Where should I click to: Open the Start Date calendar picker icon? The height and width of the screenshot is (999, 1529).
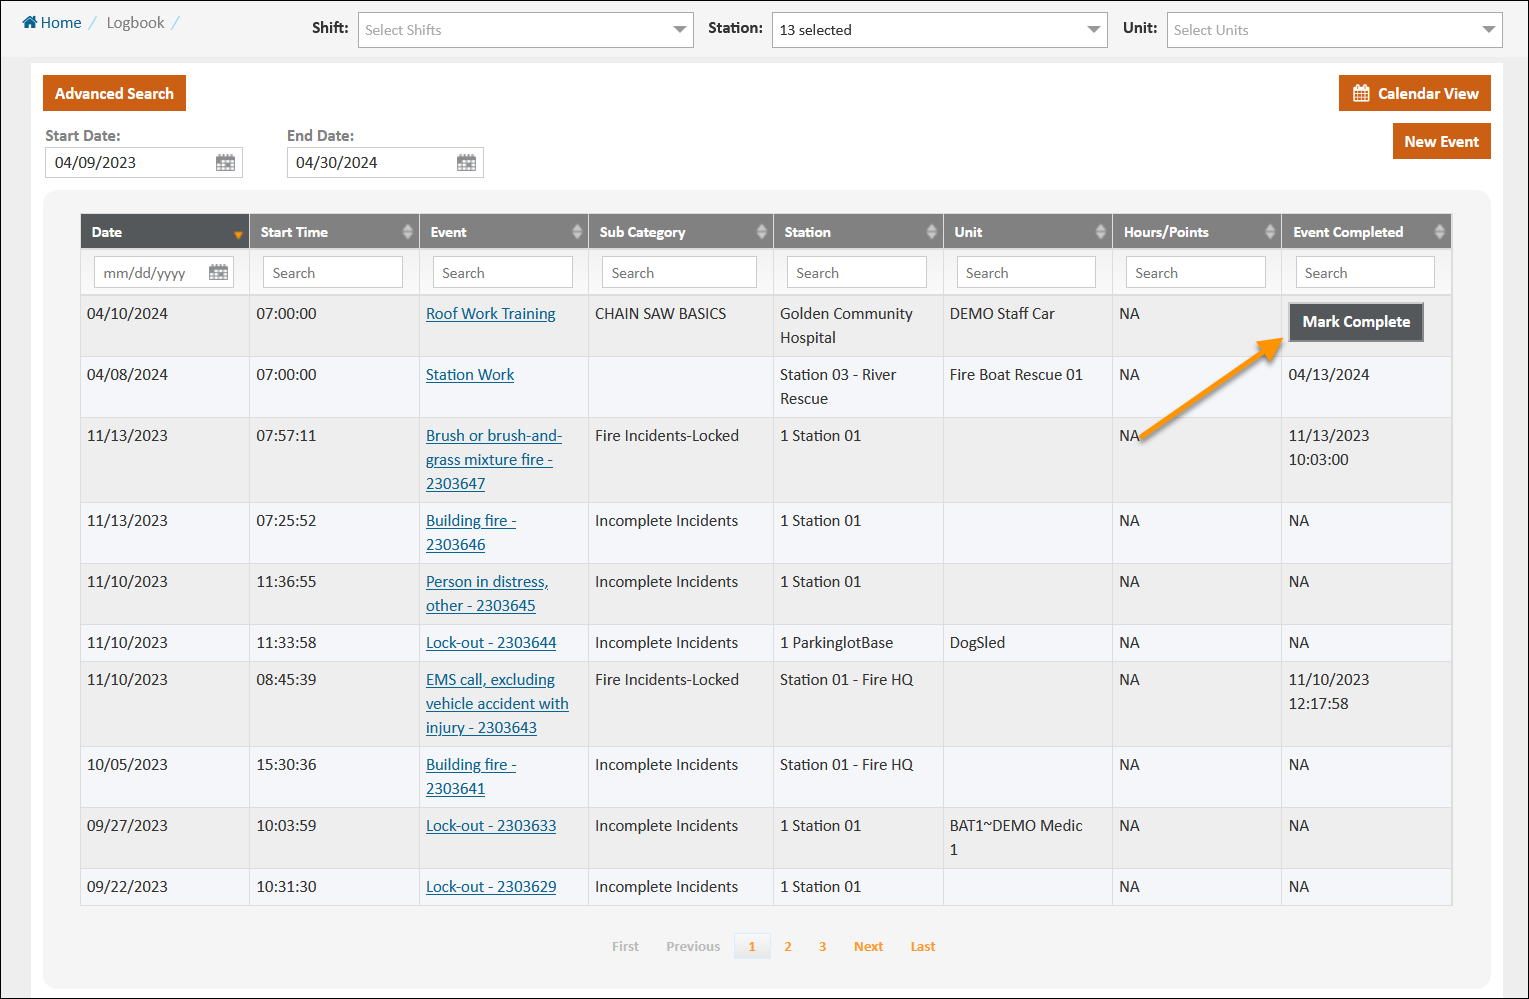click(x=225, y=163)
